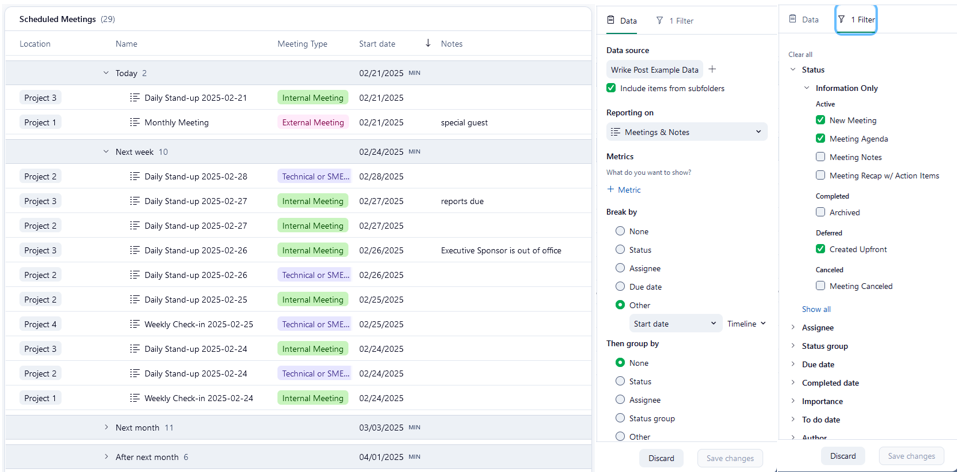Viewport: 962px width, 474px height.
Task: Select Break by Status radio option
Action: 620,250
